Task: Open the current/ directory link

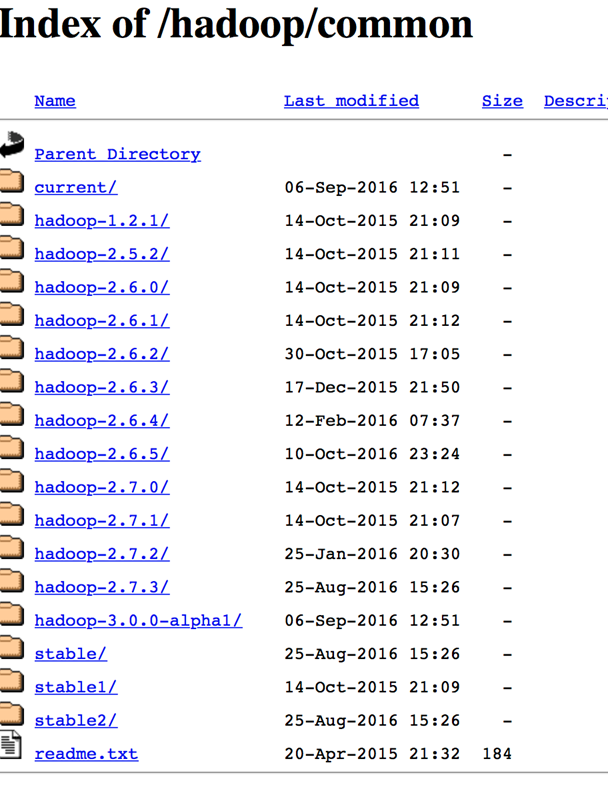Action: [75, 187]
